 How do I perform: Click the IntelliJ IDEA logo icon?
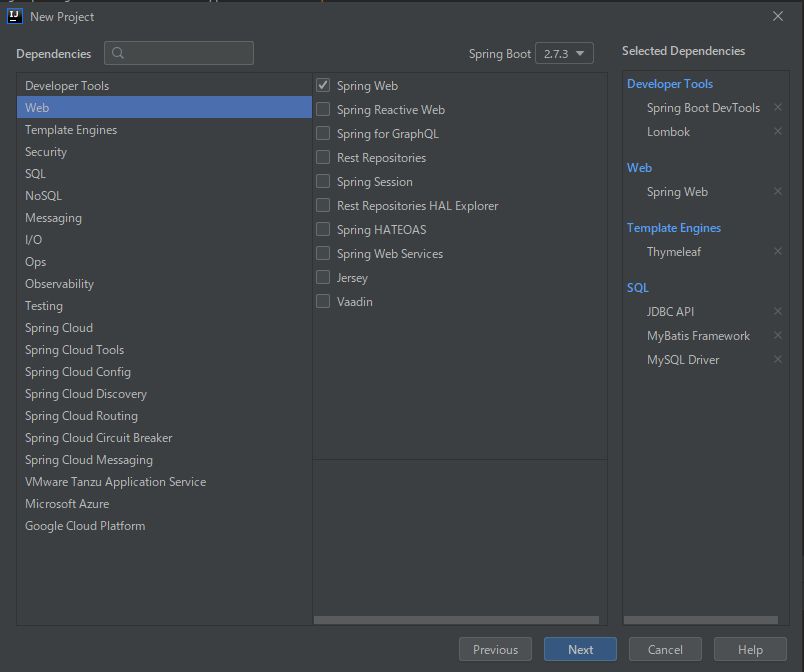pos(15,16)
